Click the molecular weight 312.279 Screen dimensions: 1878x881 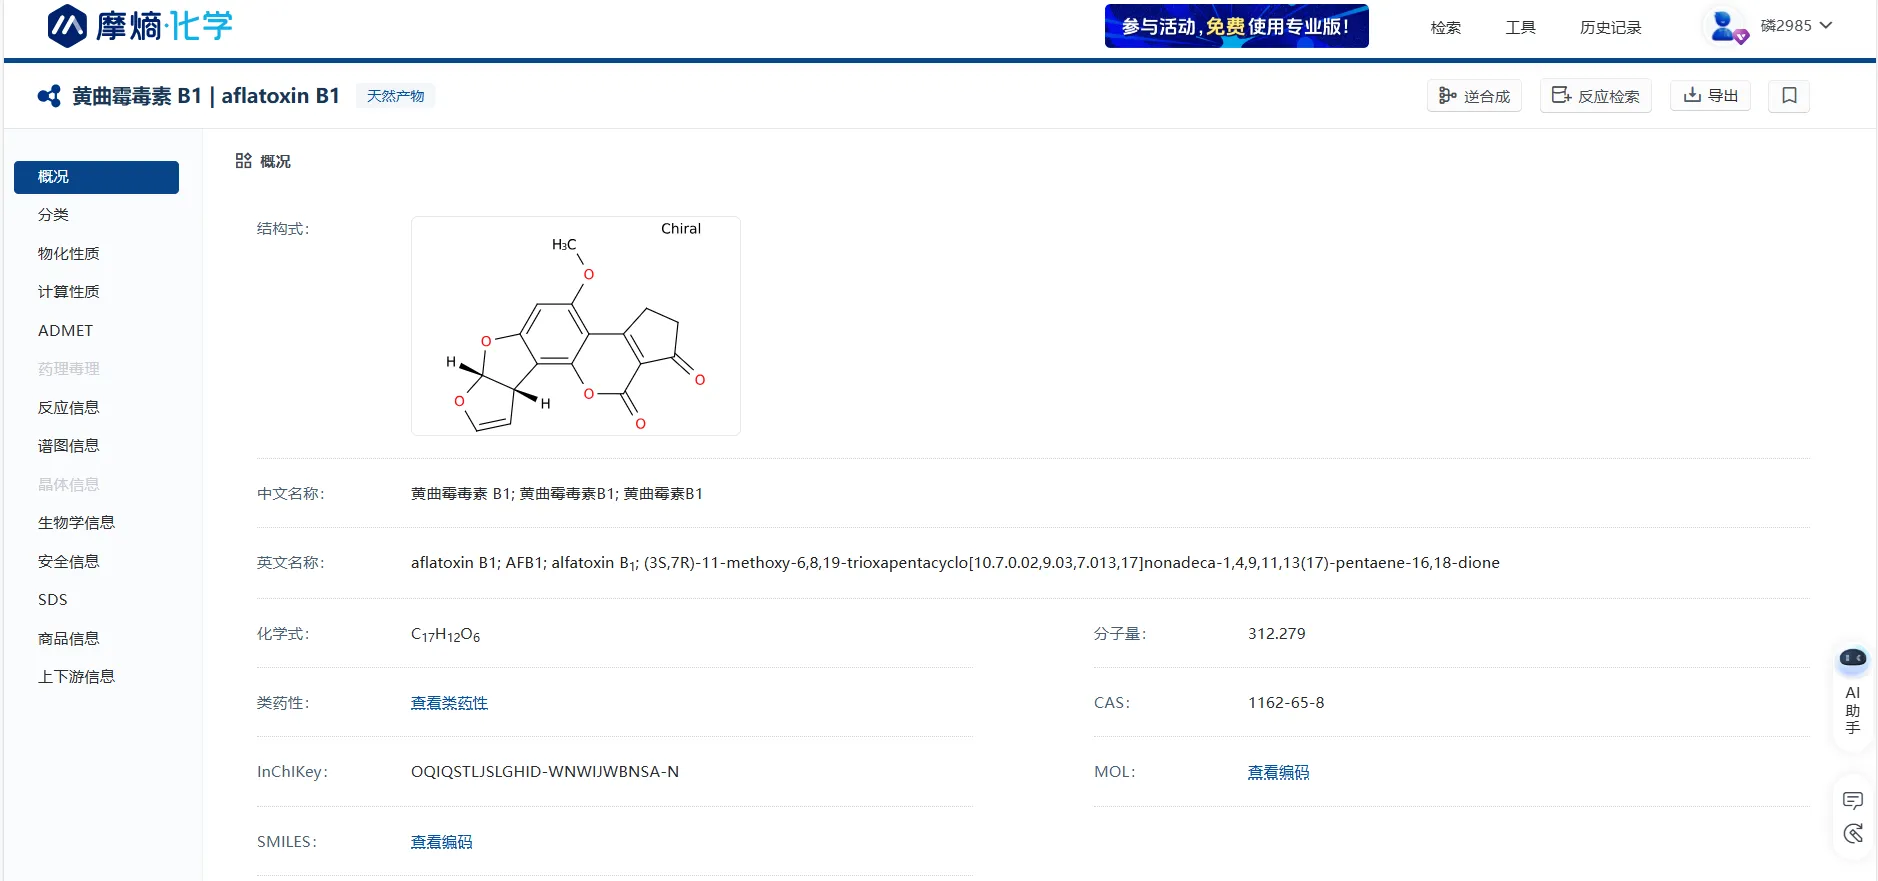click(1277, 634)
